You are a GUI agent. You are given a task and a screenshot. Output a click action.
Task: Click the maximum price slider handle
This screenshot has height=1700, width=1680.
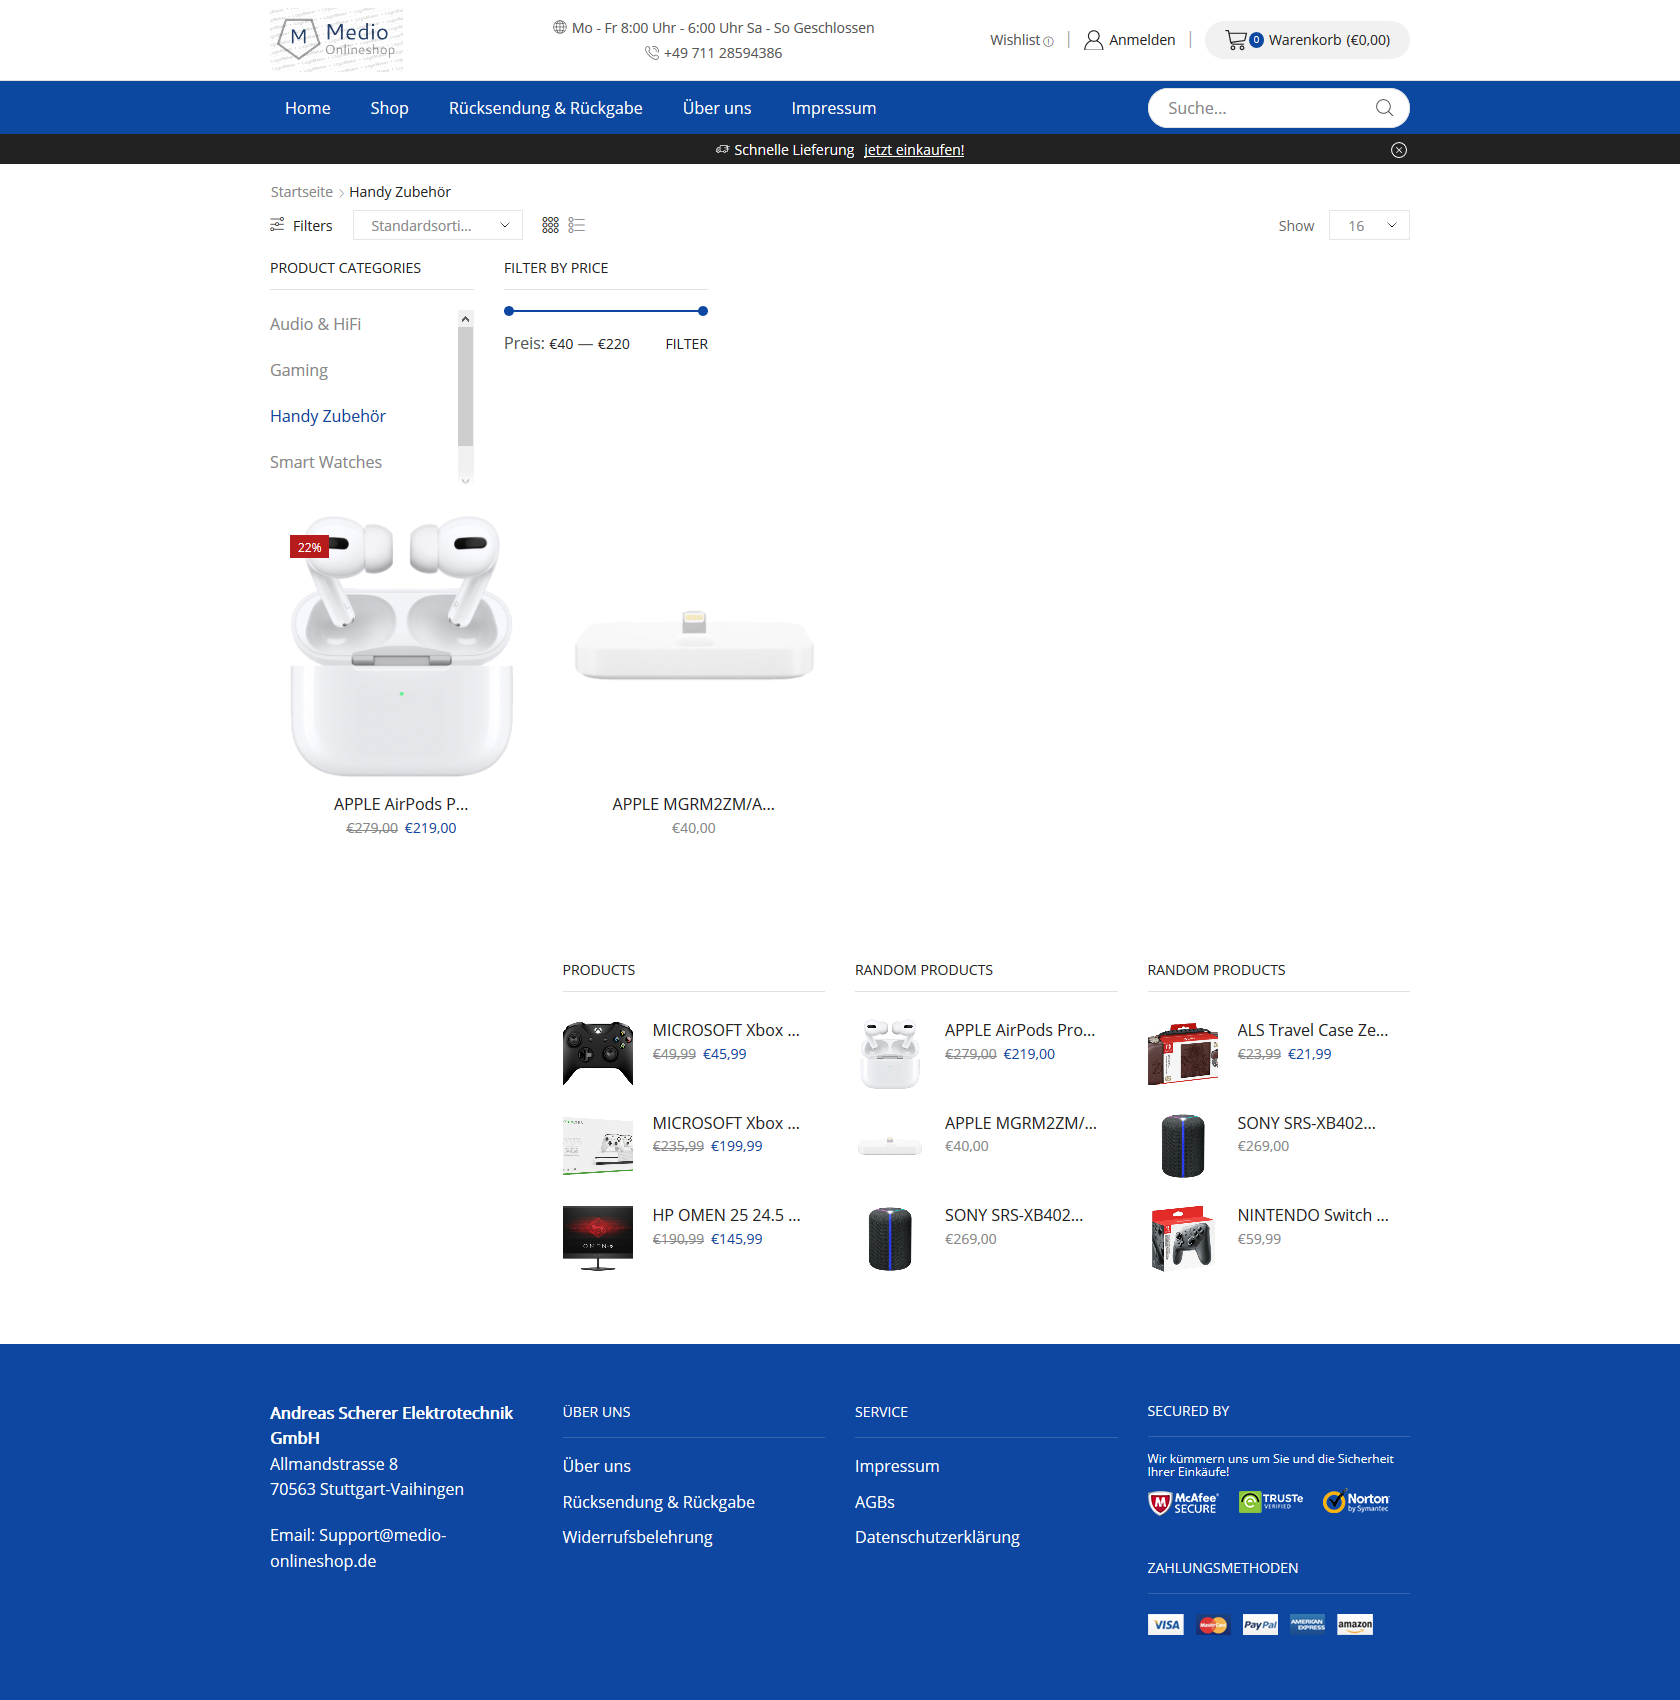click(703, 311)
